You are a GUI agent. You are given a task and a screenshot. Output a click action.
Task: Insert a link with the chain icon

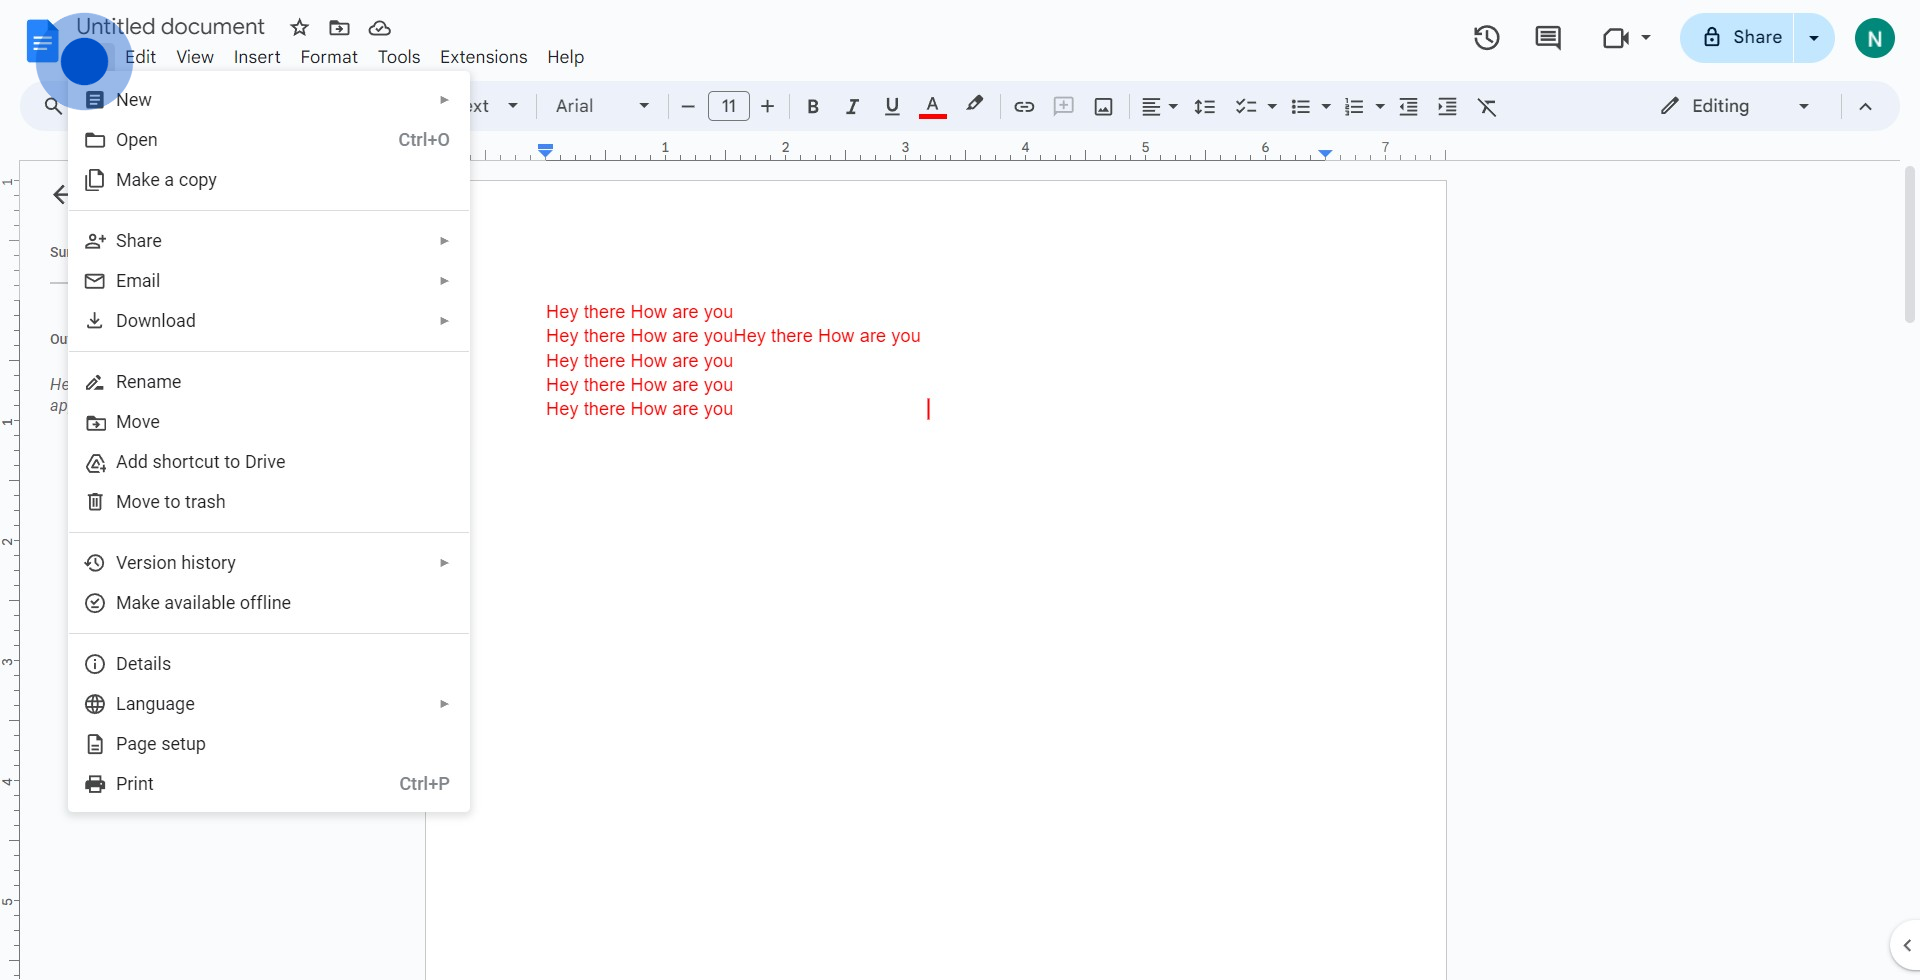pyautogui.click(x=1024, y=106)
